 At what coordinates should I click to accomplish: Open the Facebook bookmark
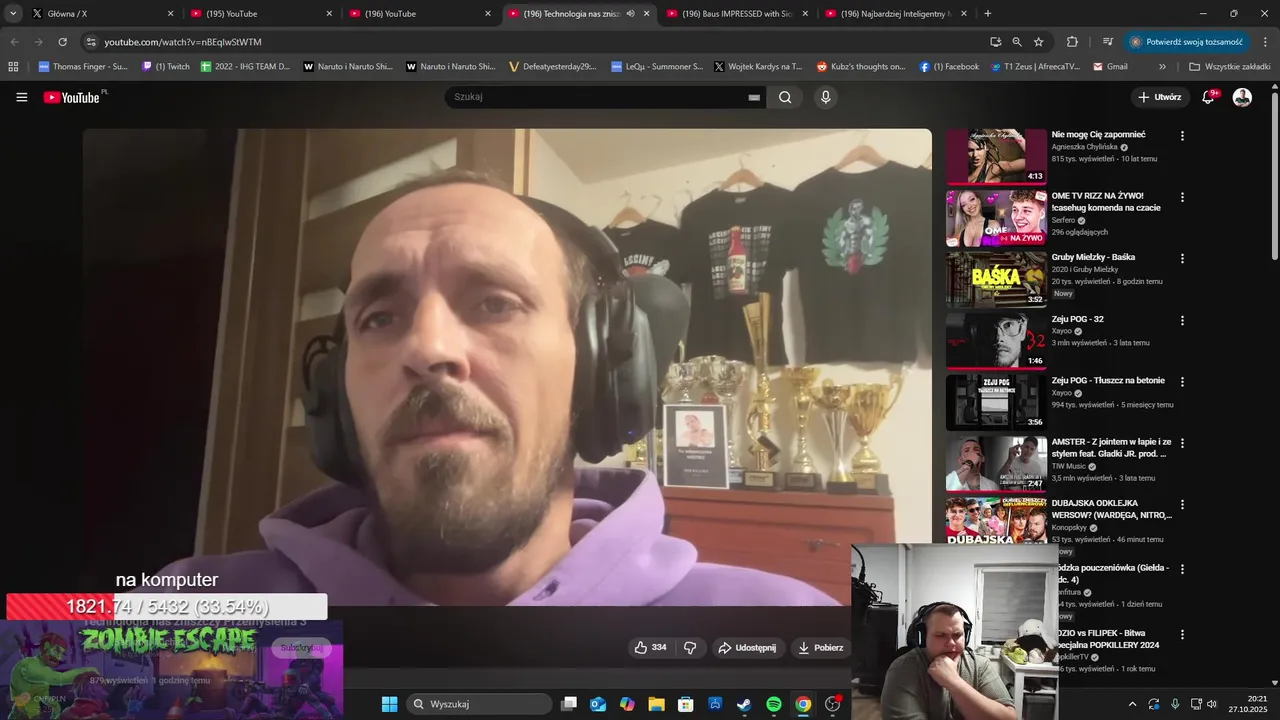949,67
